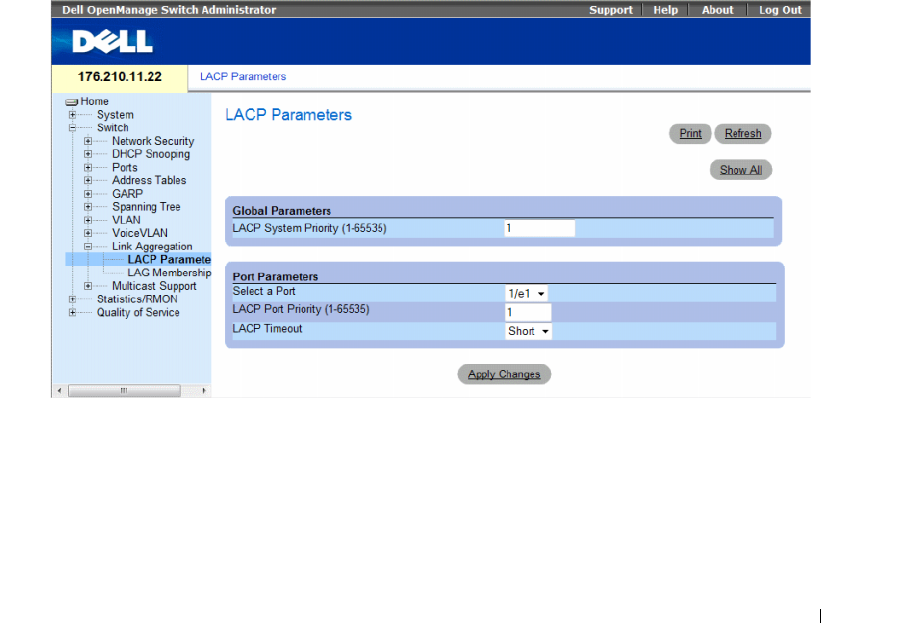The height and width of the screenshot is (623, 900).
Task: Expand the Spanning Tree node
Action: (x=88, y=207)
